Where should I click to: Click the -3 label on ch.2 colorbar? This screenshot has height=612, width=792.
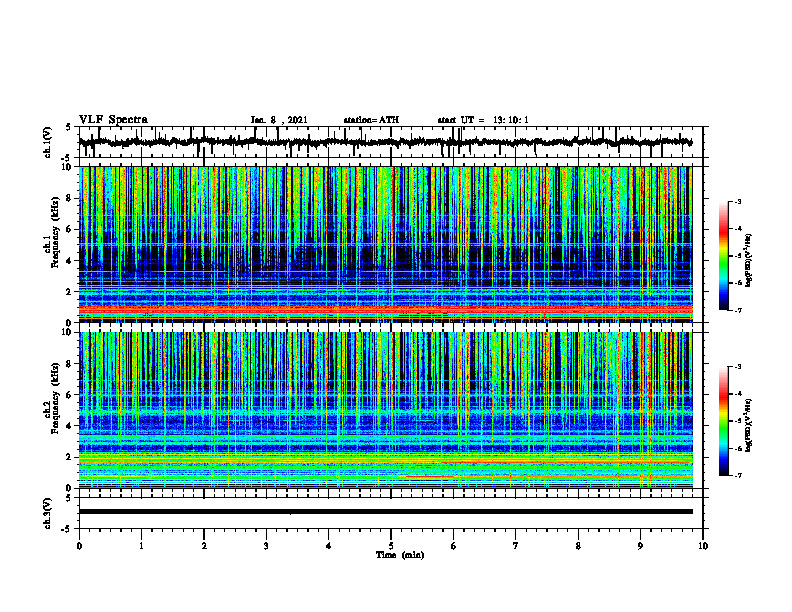point(737,367)
